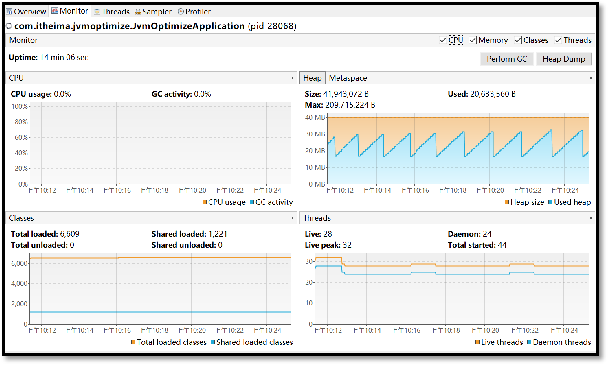
Task: Click the blue Used heap legend marker
Action: [550, 202]
